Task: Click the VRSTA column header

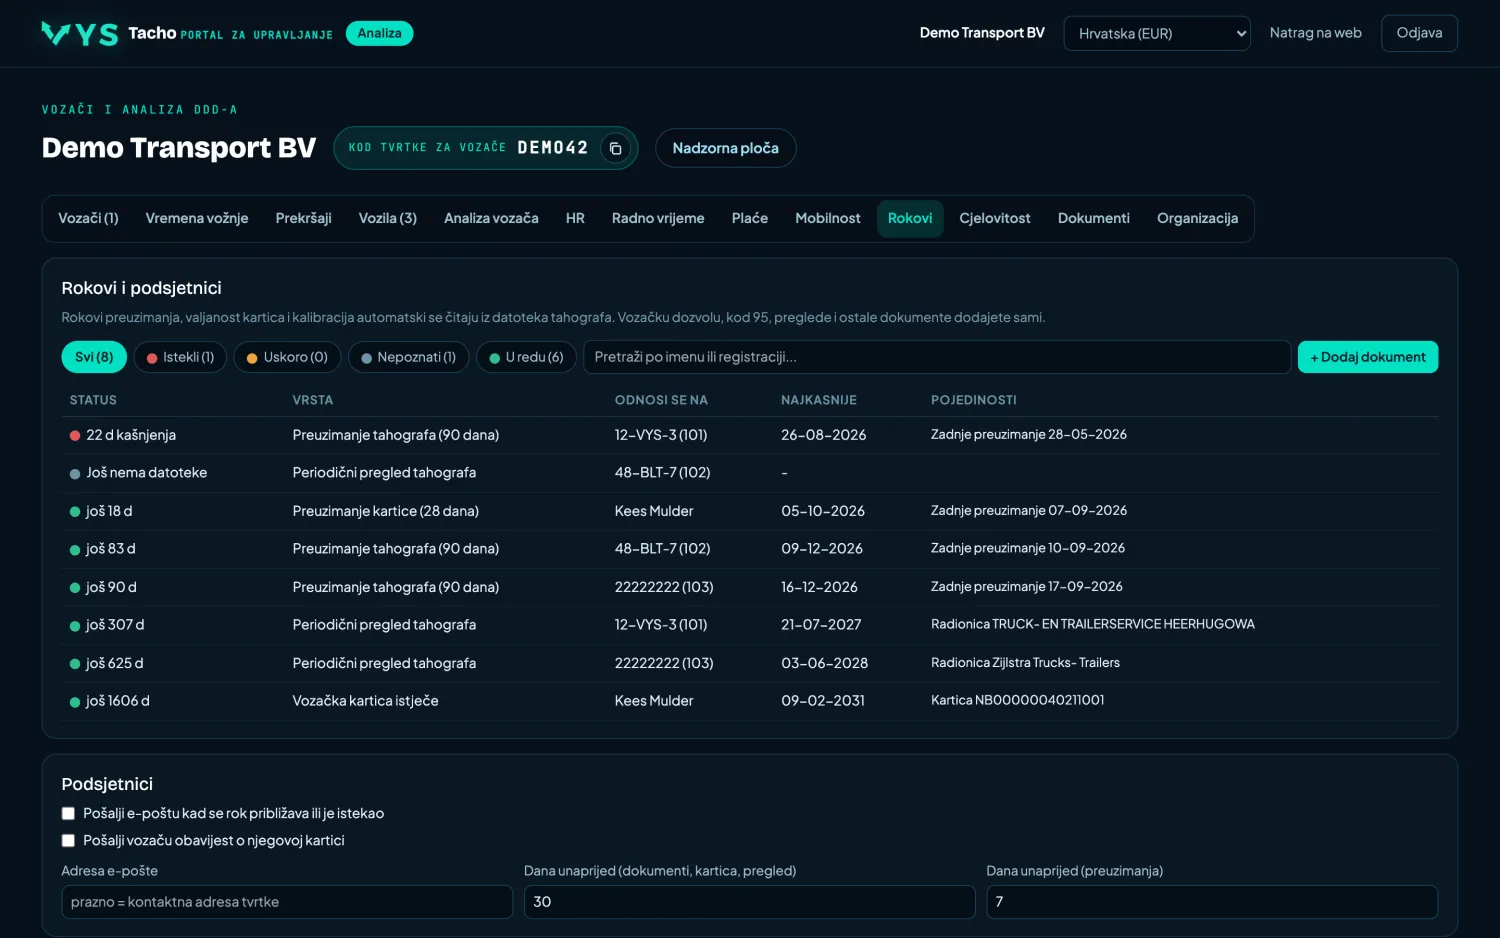Action: pyautogui.click(x=313, y=400)
